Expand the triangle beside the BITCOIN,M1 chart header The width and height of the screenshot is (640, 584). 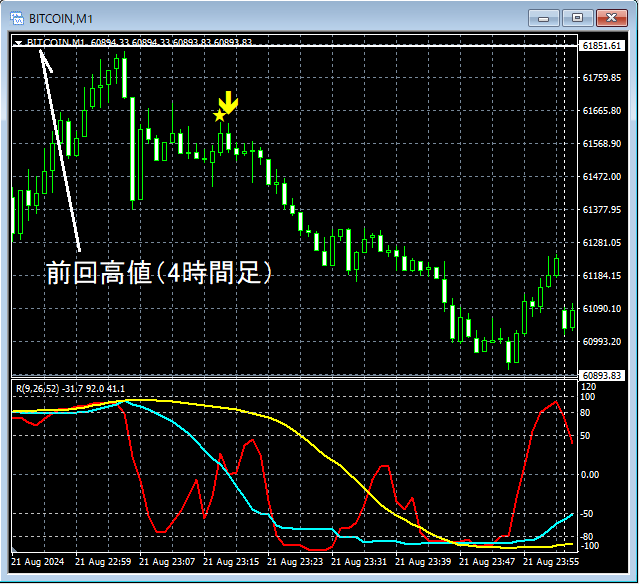click(18, 42)
